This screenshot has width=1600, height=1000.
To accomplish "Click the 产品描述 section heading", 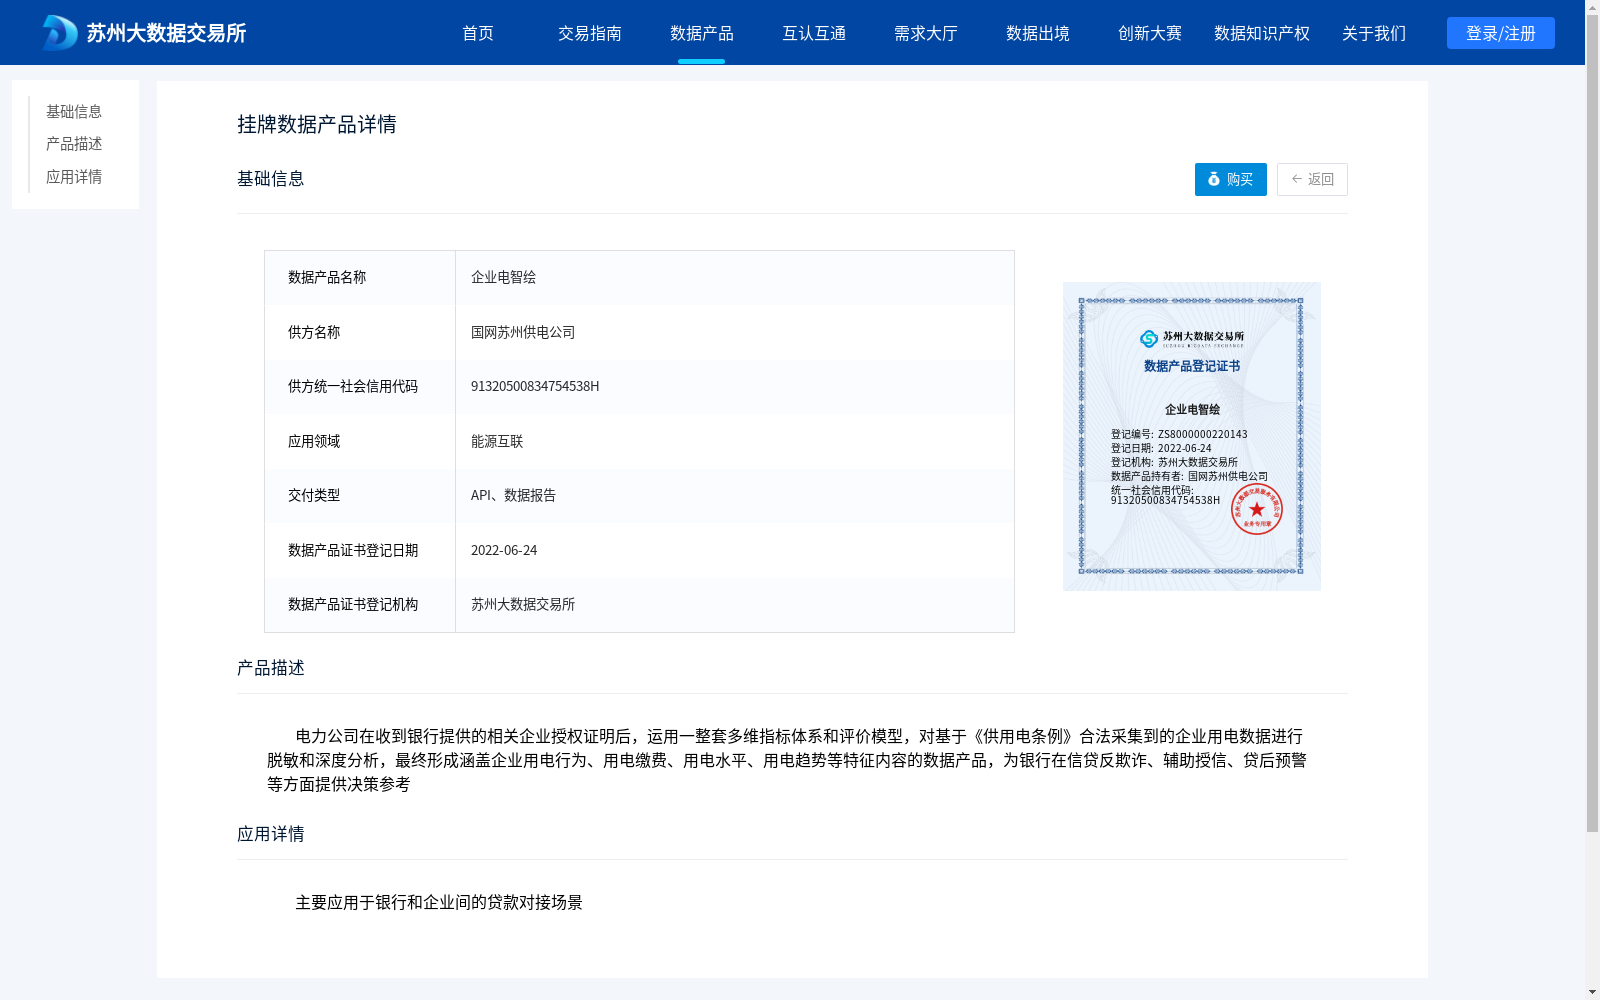I will click(x=271, y=668).
